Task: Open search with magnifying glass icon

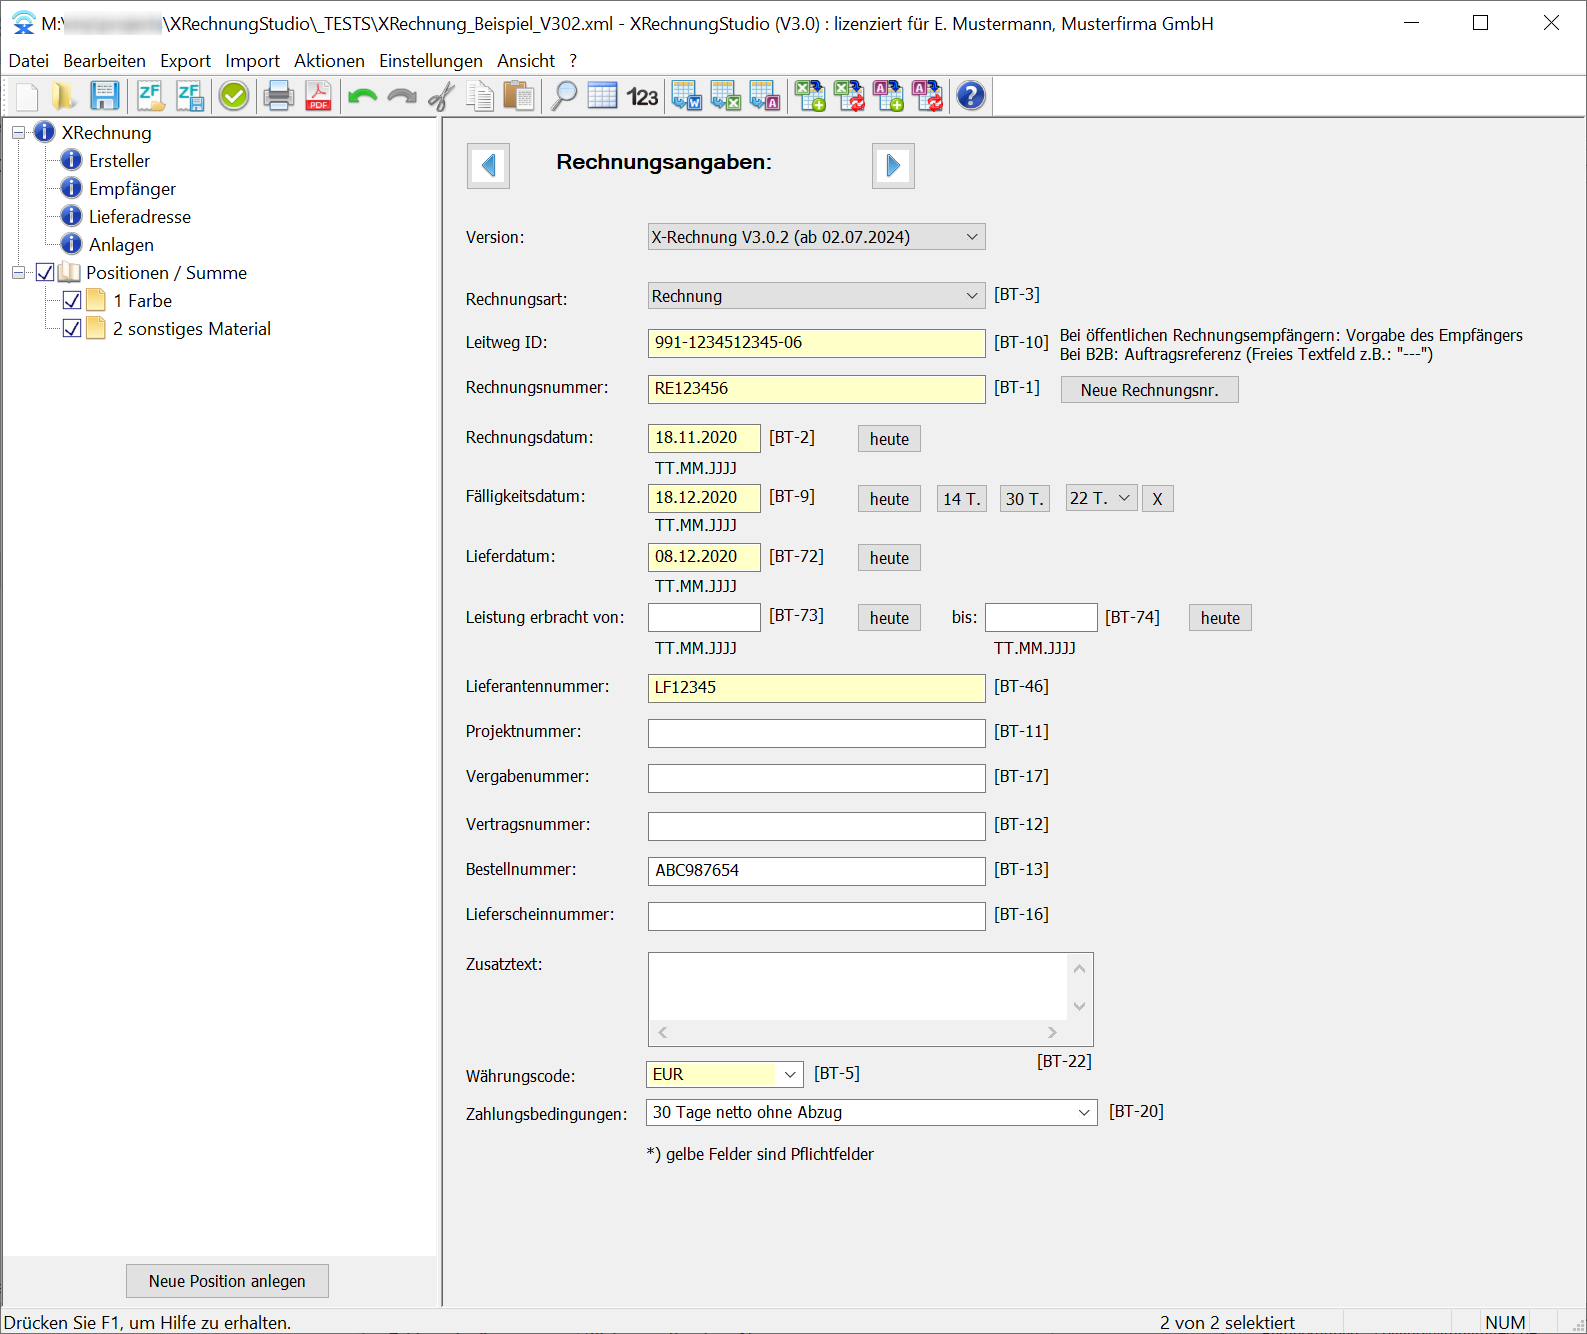Action: pos(564,97)
